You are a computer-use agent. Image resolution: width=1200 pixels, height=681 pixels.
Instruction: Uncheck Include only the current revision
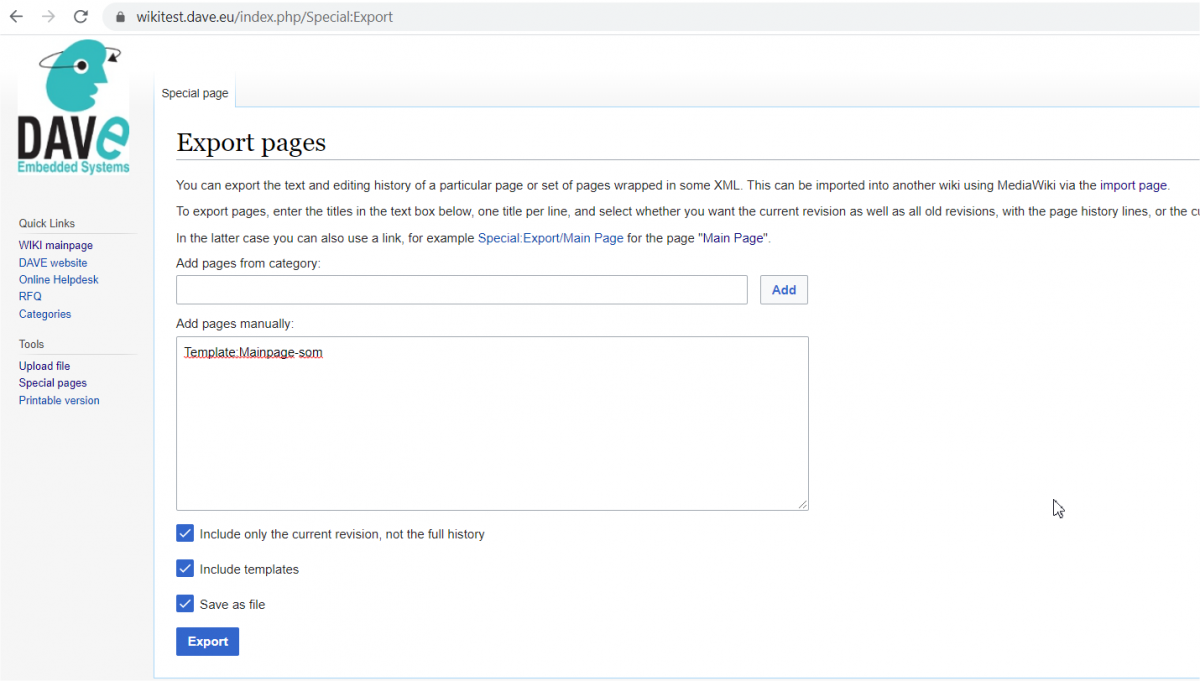click(x=185, y=534)
